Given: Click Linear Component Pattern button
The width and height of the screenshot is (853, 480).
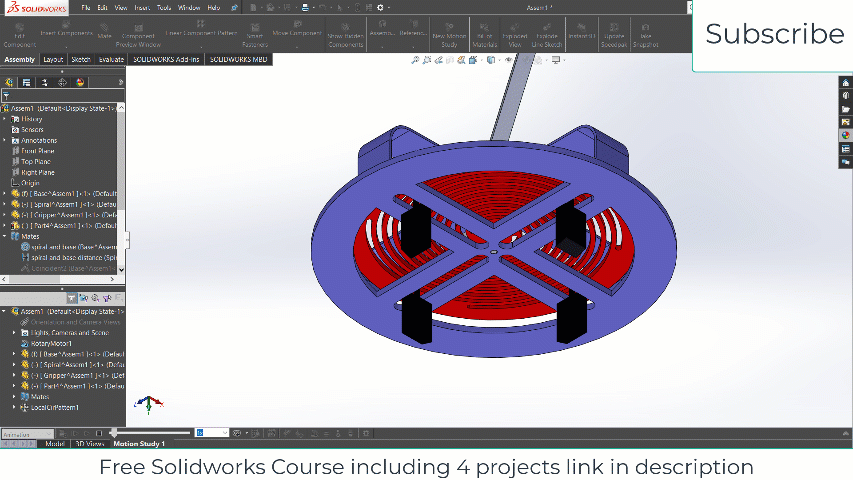Looking at the screenshot, I should tap(201, 29).
